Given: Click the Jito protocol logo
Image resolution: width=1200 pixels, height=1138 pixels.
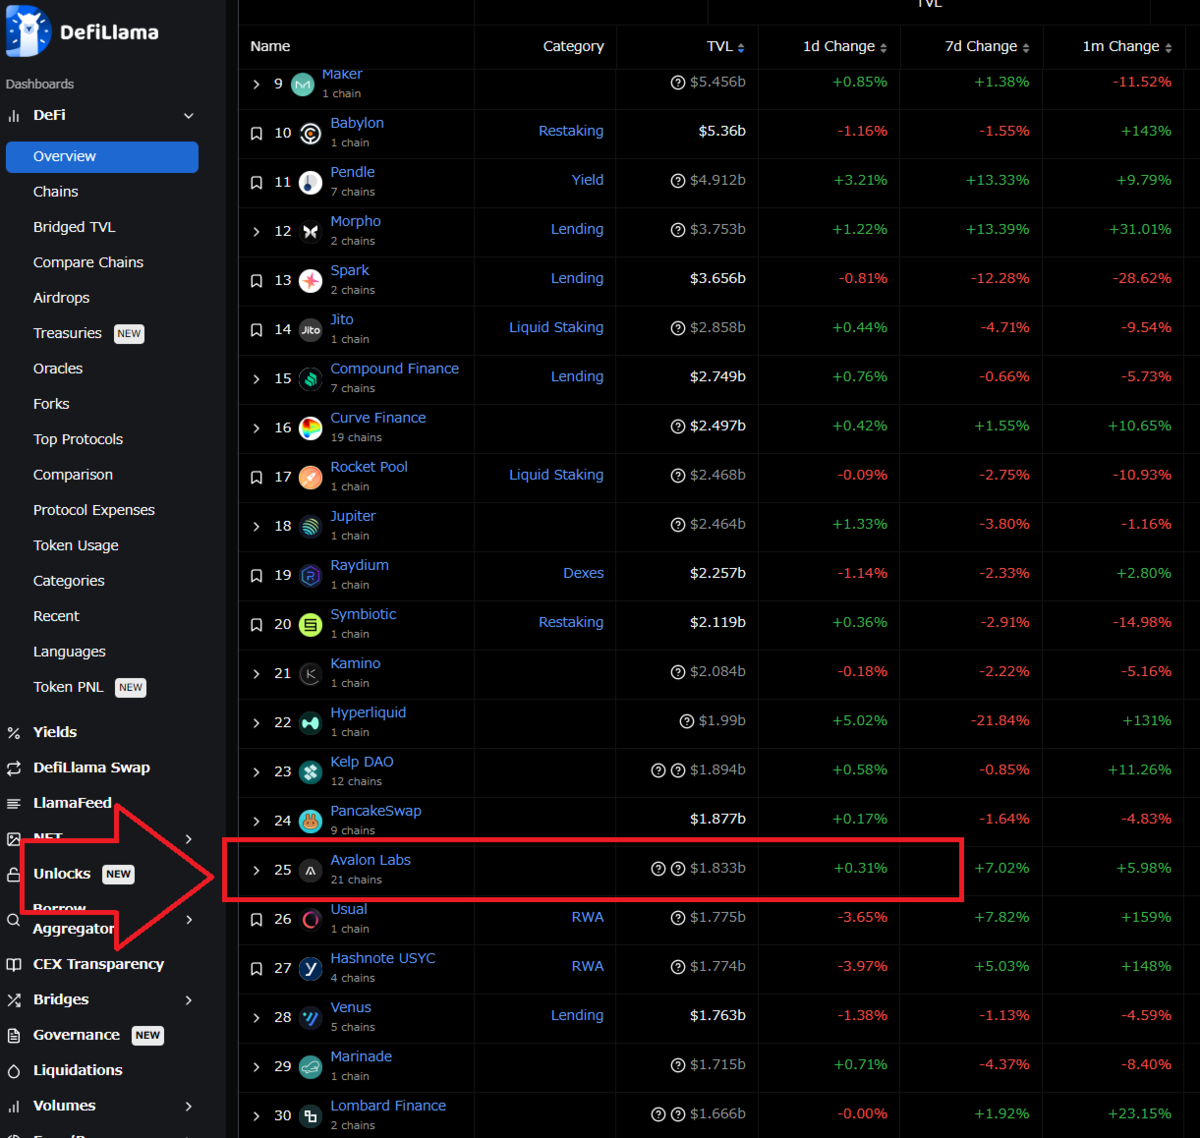Looking at the screenshot, I should (311, 329).
